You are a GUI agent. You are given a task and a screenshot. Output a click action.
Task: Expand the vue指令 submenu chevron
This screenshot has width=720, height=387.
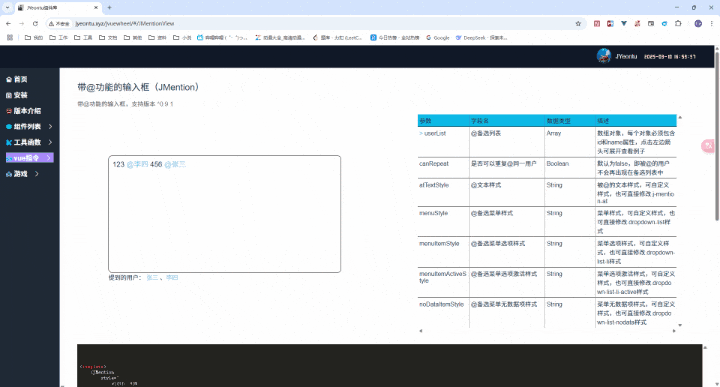(x=49, y=158)
